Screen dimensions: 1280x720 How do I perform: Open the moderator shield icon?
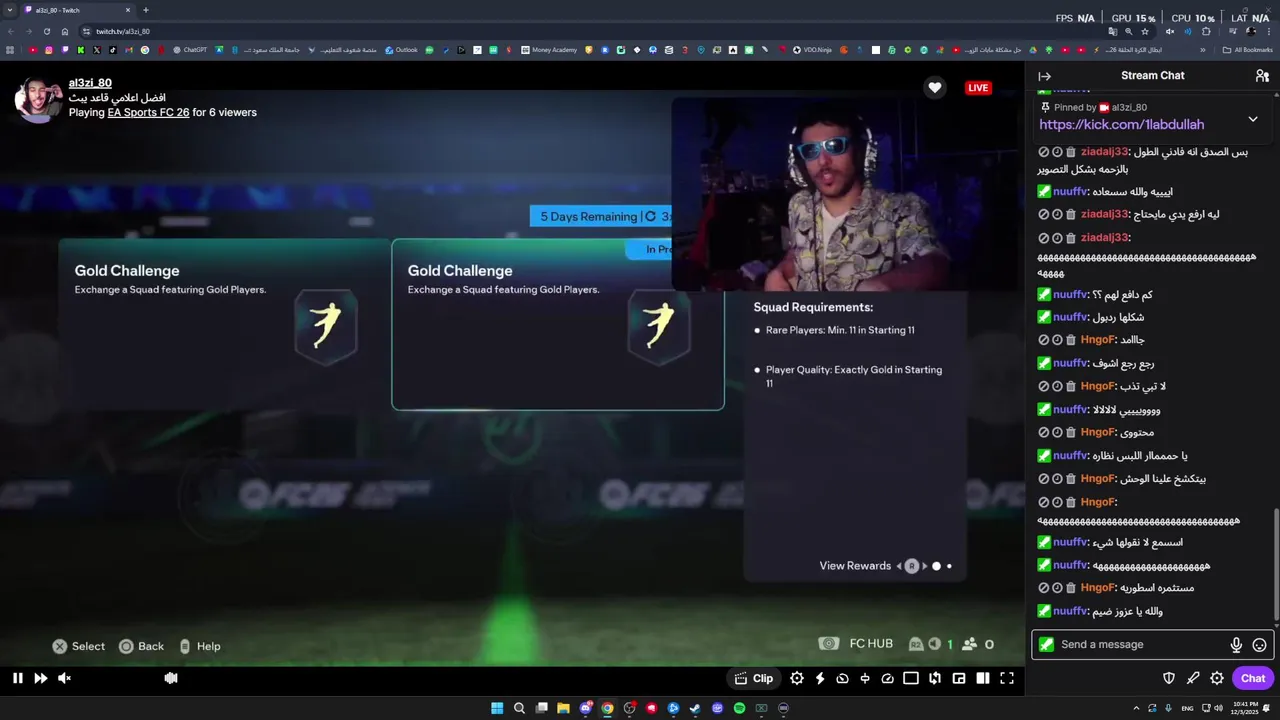[1169, 678]
